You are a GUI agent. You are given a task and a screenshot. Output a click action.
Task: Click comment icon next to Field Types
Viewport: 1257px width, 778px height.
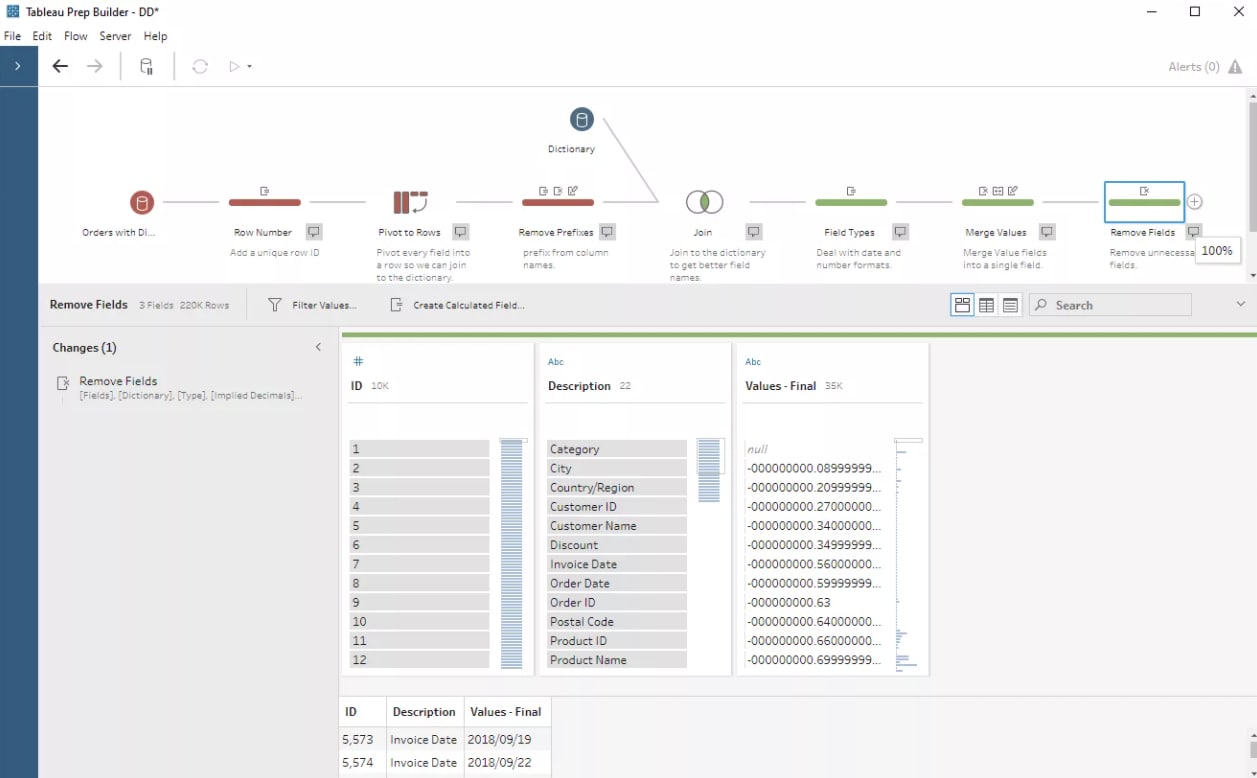[x=901, y=232]
